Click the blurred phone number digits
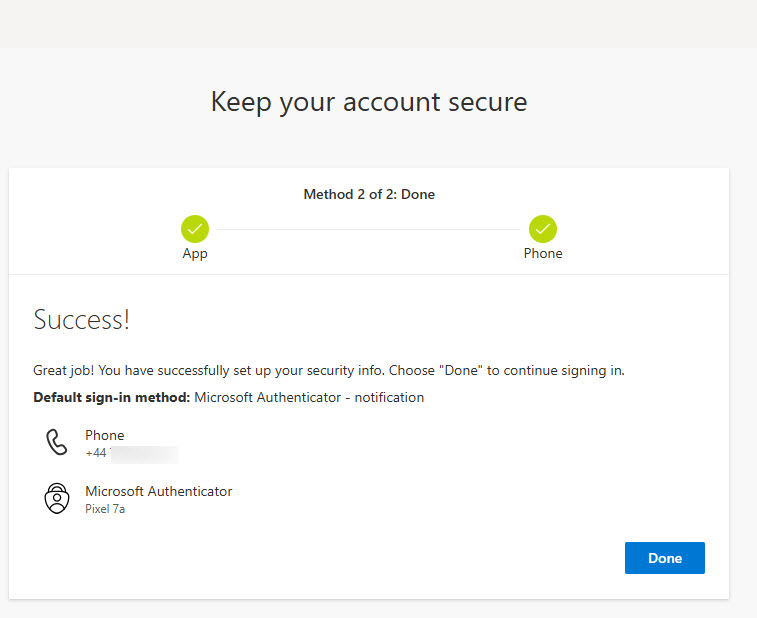 143,454
